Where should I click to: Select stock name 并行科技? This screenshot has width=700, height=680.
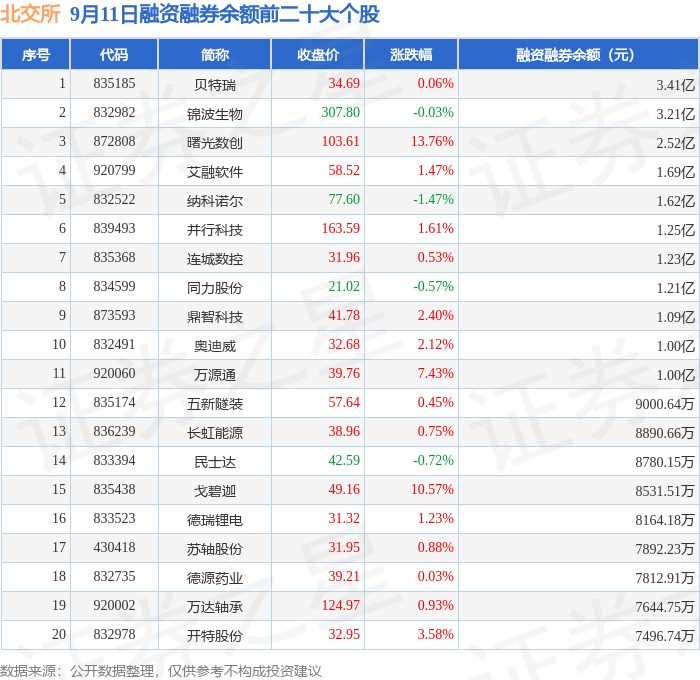coord(215,230)
